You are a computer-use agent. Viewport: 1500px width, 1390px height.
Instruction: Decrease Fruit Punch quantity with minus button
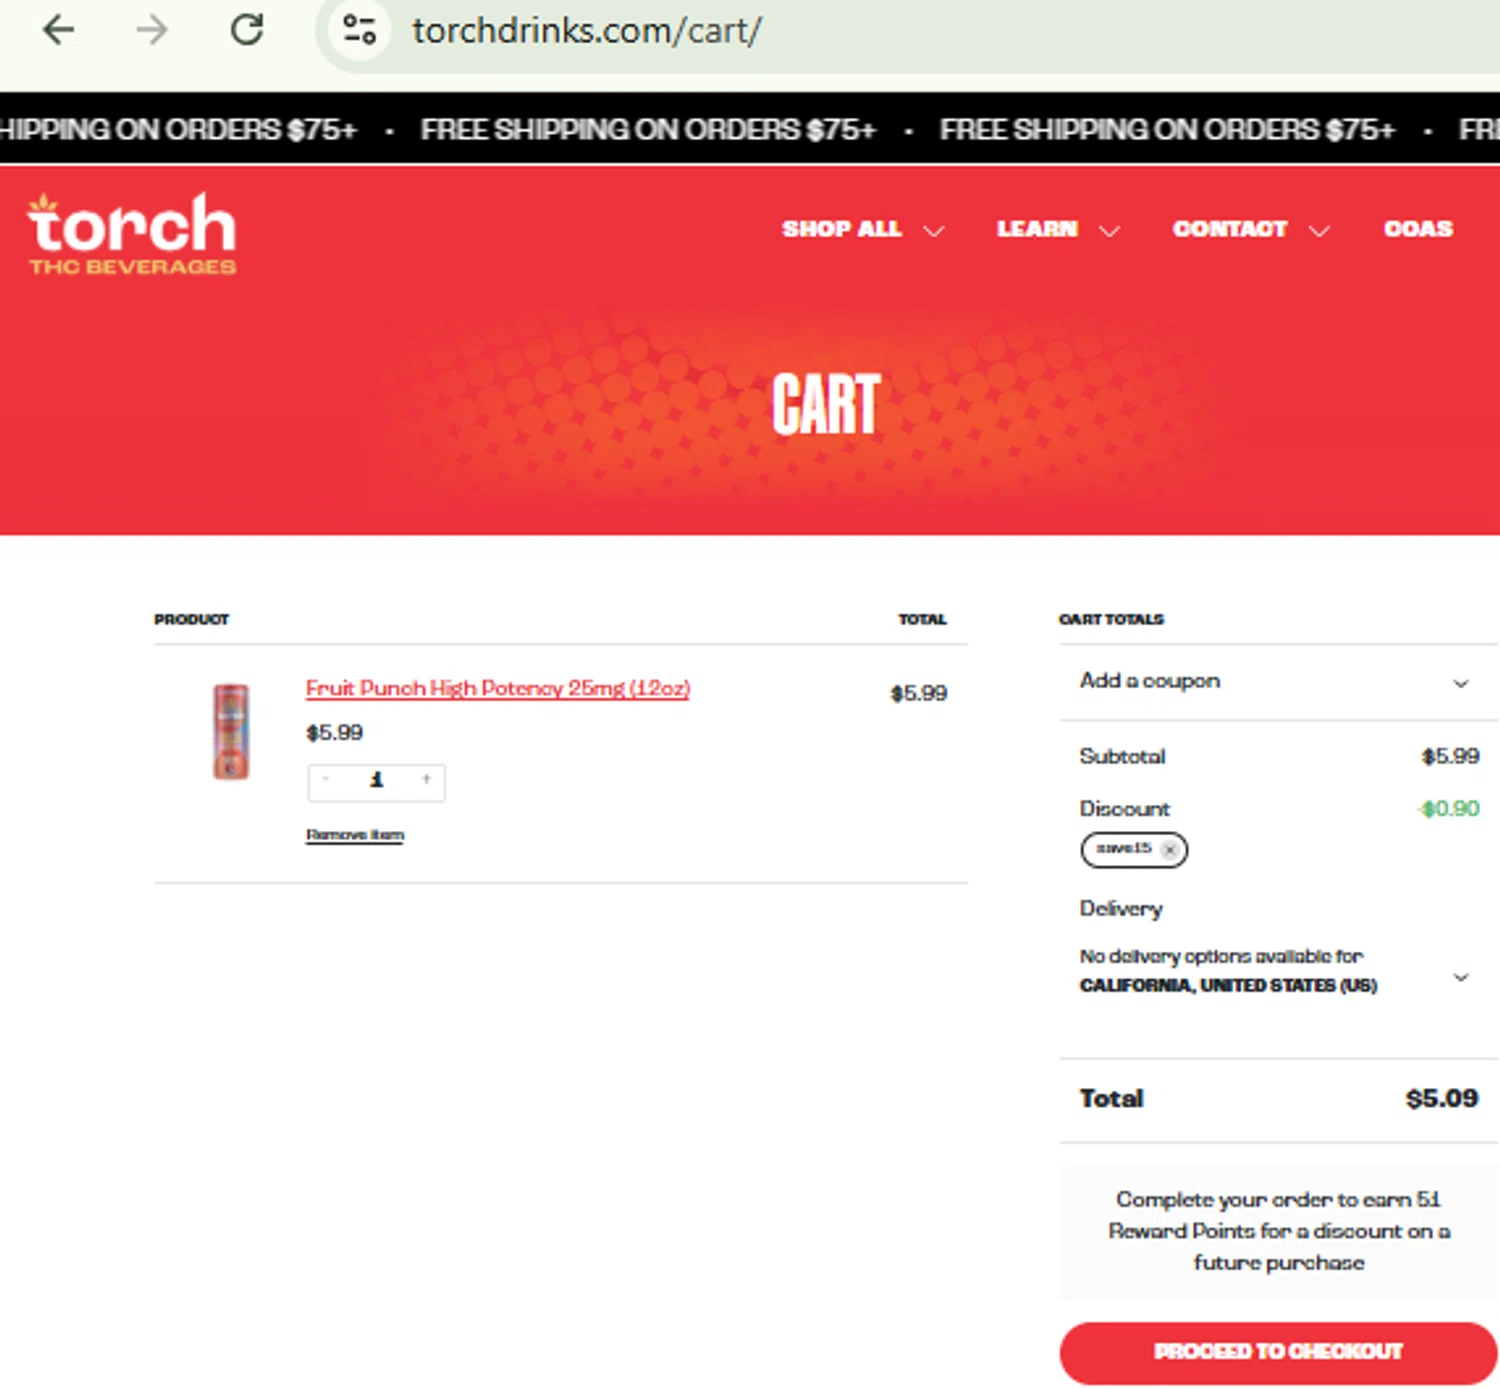coord(325,779)
